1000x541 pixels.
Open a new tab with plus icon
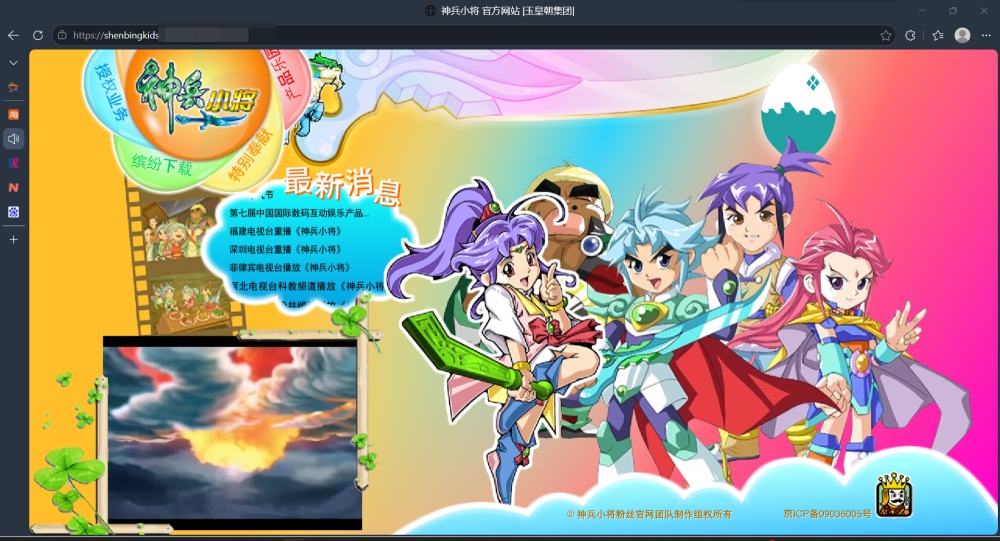click(13, 240)
